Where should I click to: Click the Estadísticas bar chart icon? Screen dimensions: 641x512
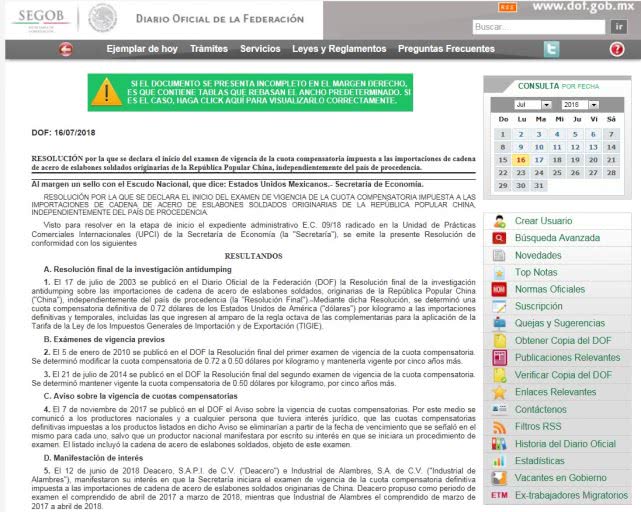499,461
